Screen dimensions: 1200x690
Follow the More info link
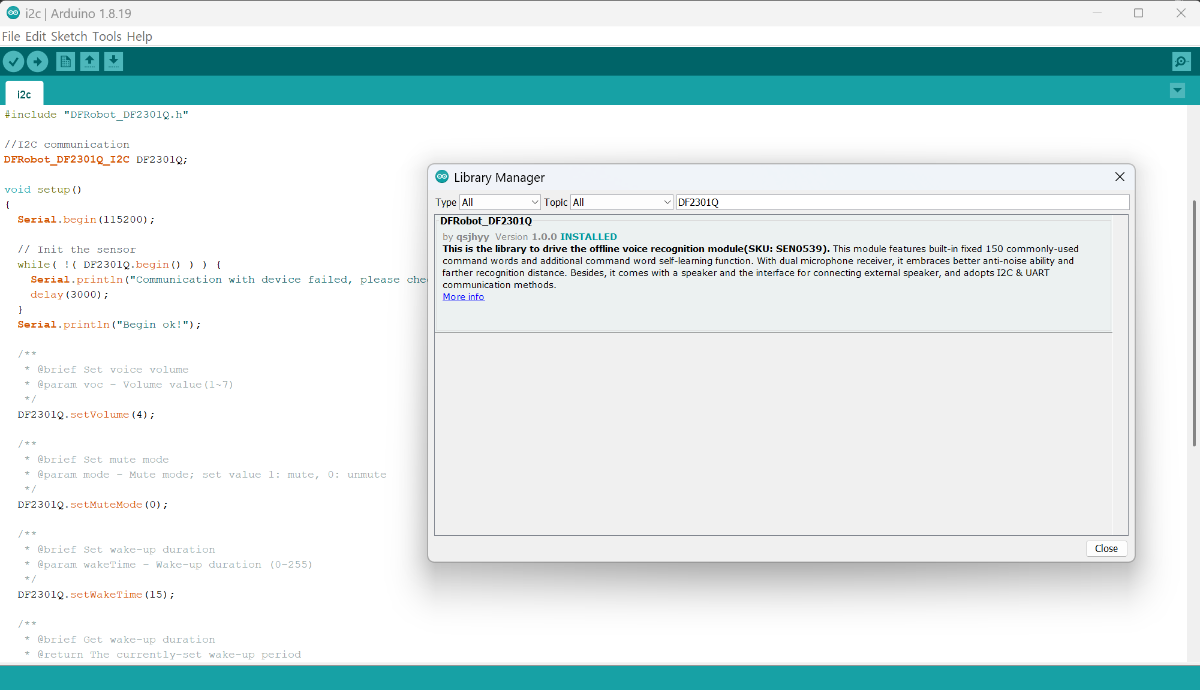(463, 297)
